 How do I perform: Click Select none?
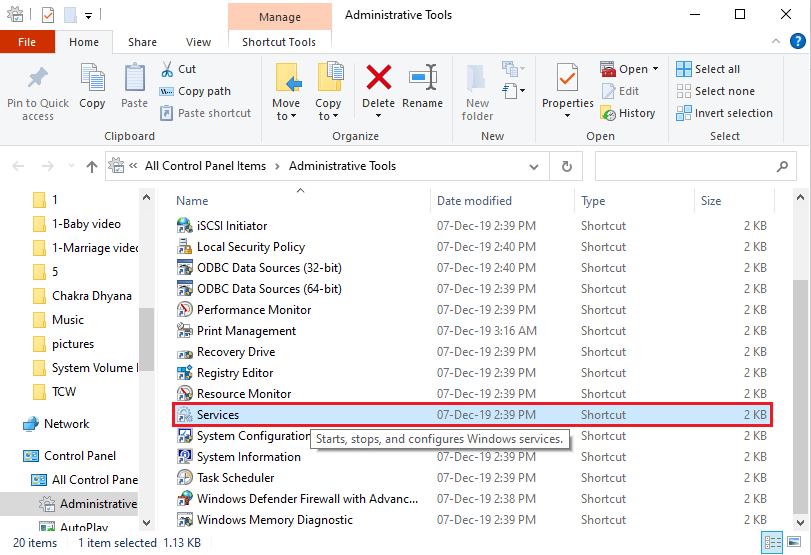pos(715,91)
